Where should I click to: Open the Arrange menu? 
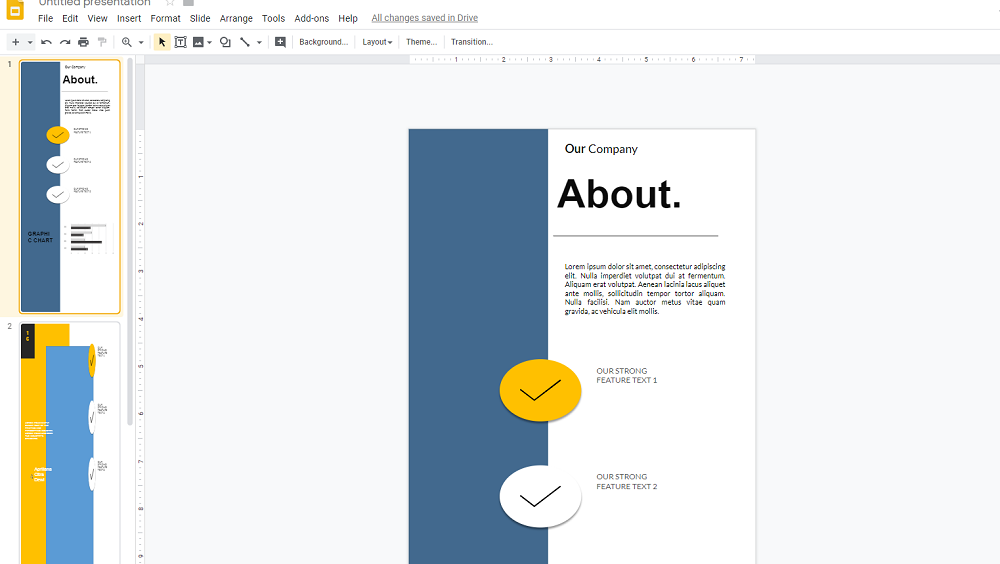click(236, 18)
